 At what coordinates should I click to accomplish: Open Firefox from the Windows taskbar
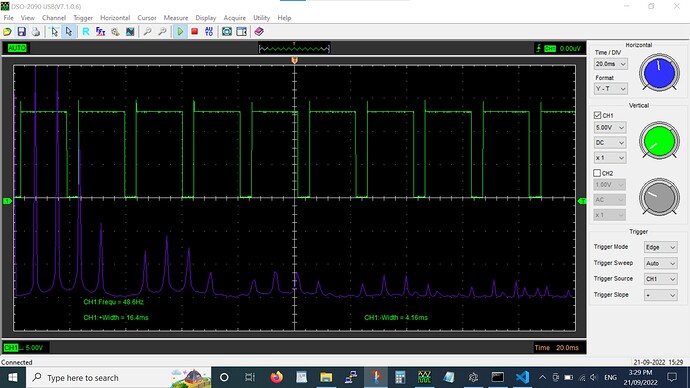(276, 377)
